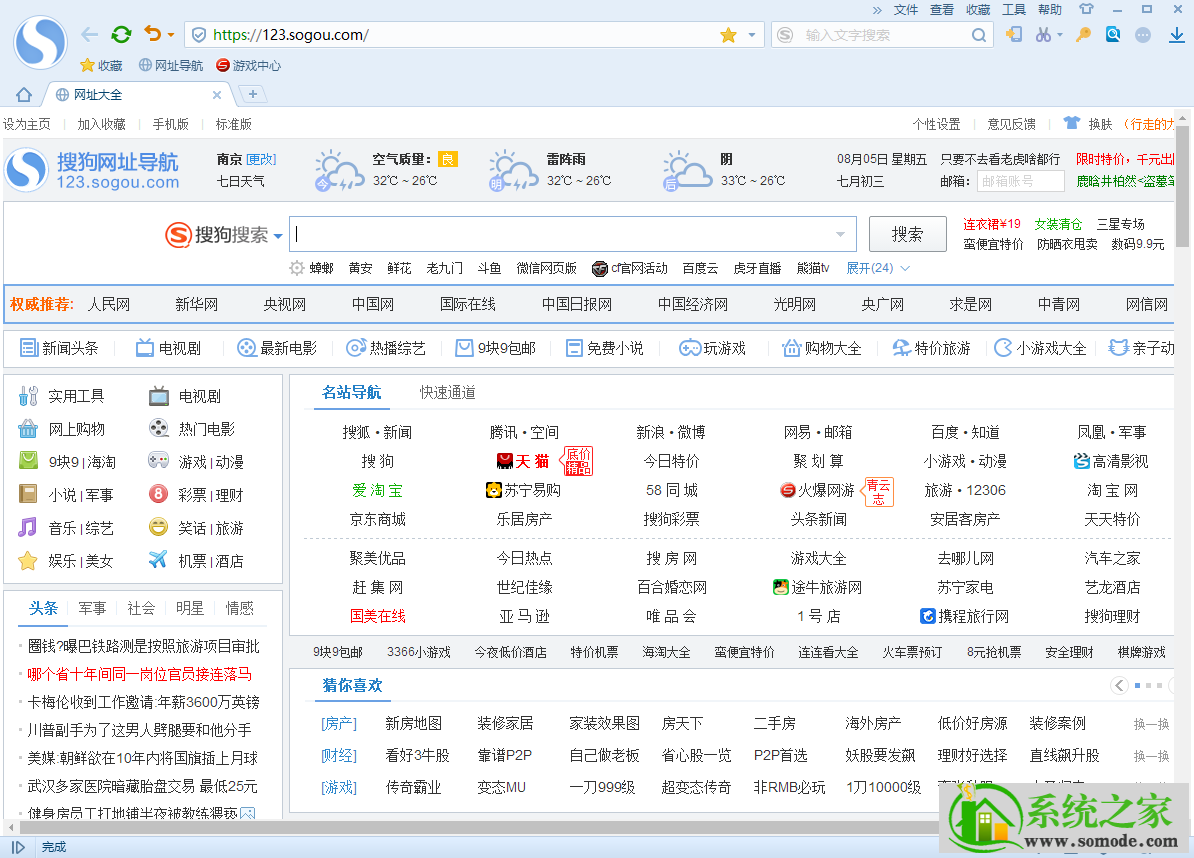Click the previous arrow in 猜你喜欢 carousel
This screenshot has height=858, width=1194.
pos(1119,685)
